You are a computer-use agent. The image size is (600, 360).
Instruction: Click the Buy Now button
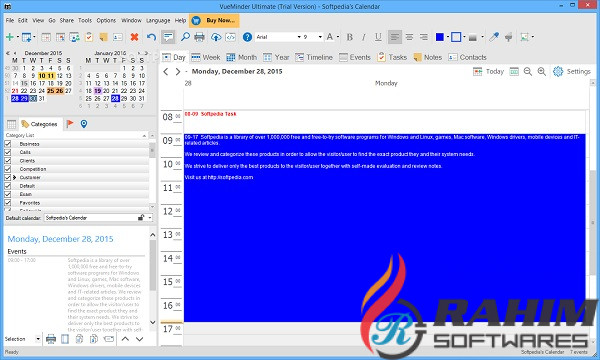[x=215, y=20]
